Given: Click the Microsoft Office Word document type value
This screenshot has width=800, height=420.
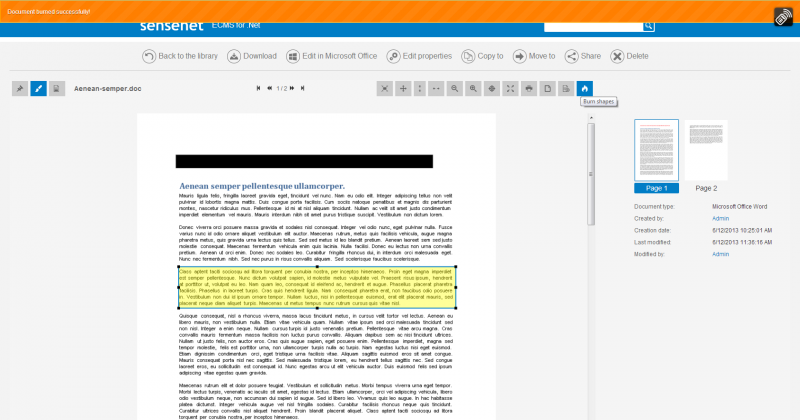Looking at the screenshot, I should pos(740,207).
